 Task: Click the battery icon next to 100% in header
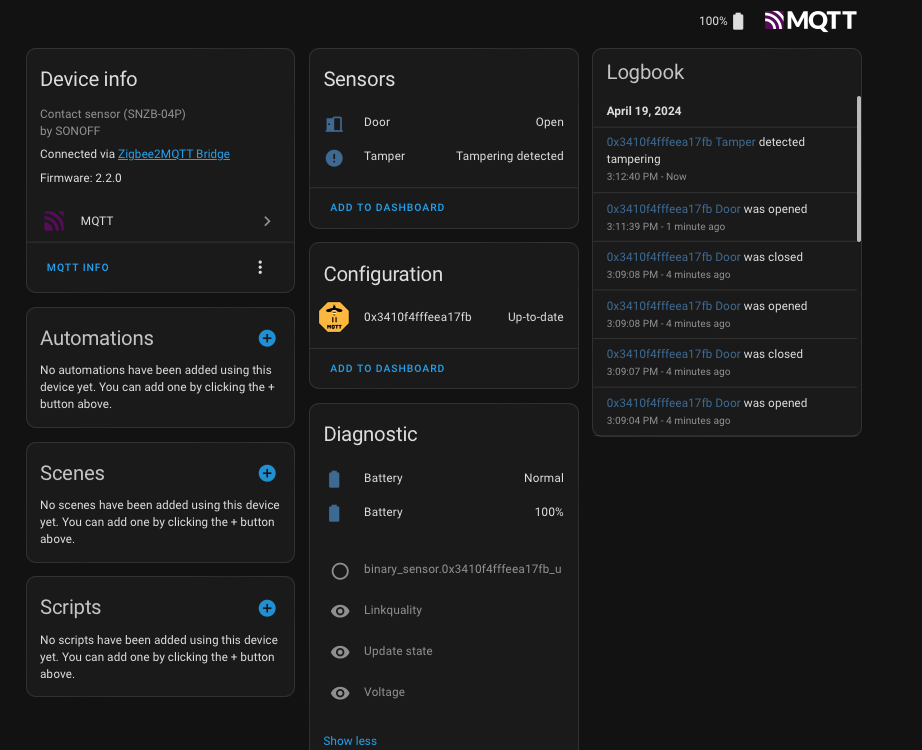738,21
